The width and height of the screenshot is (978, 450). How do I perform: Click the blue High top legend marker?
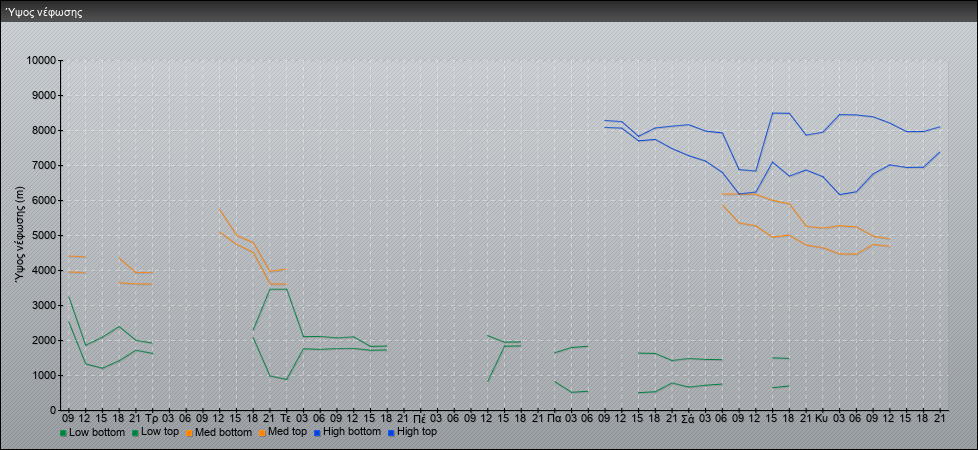click(391, 433)
